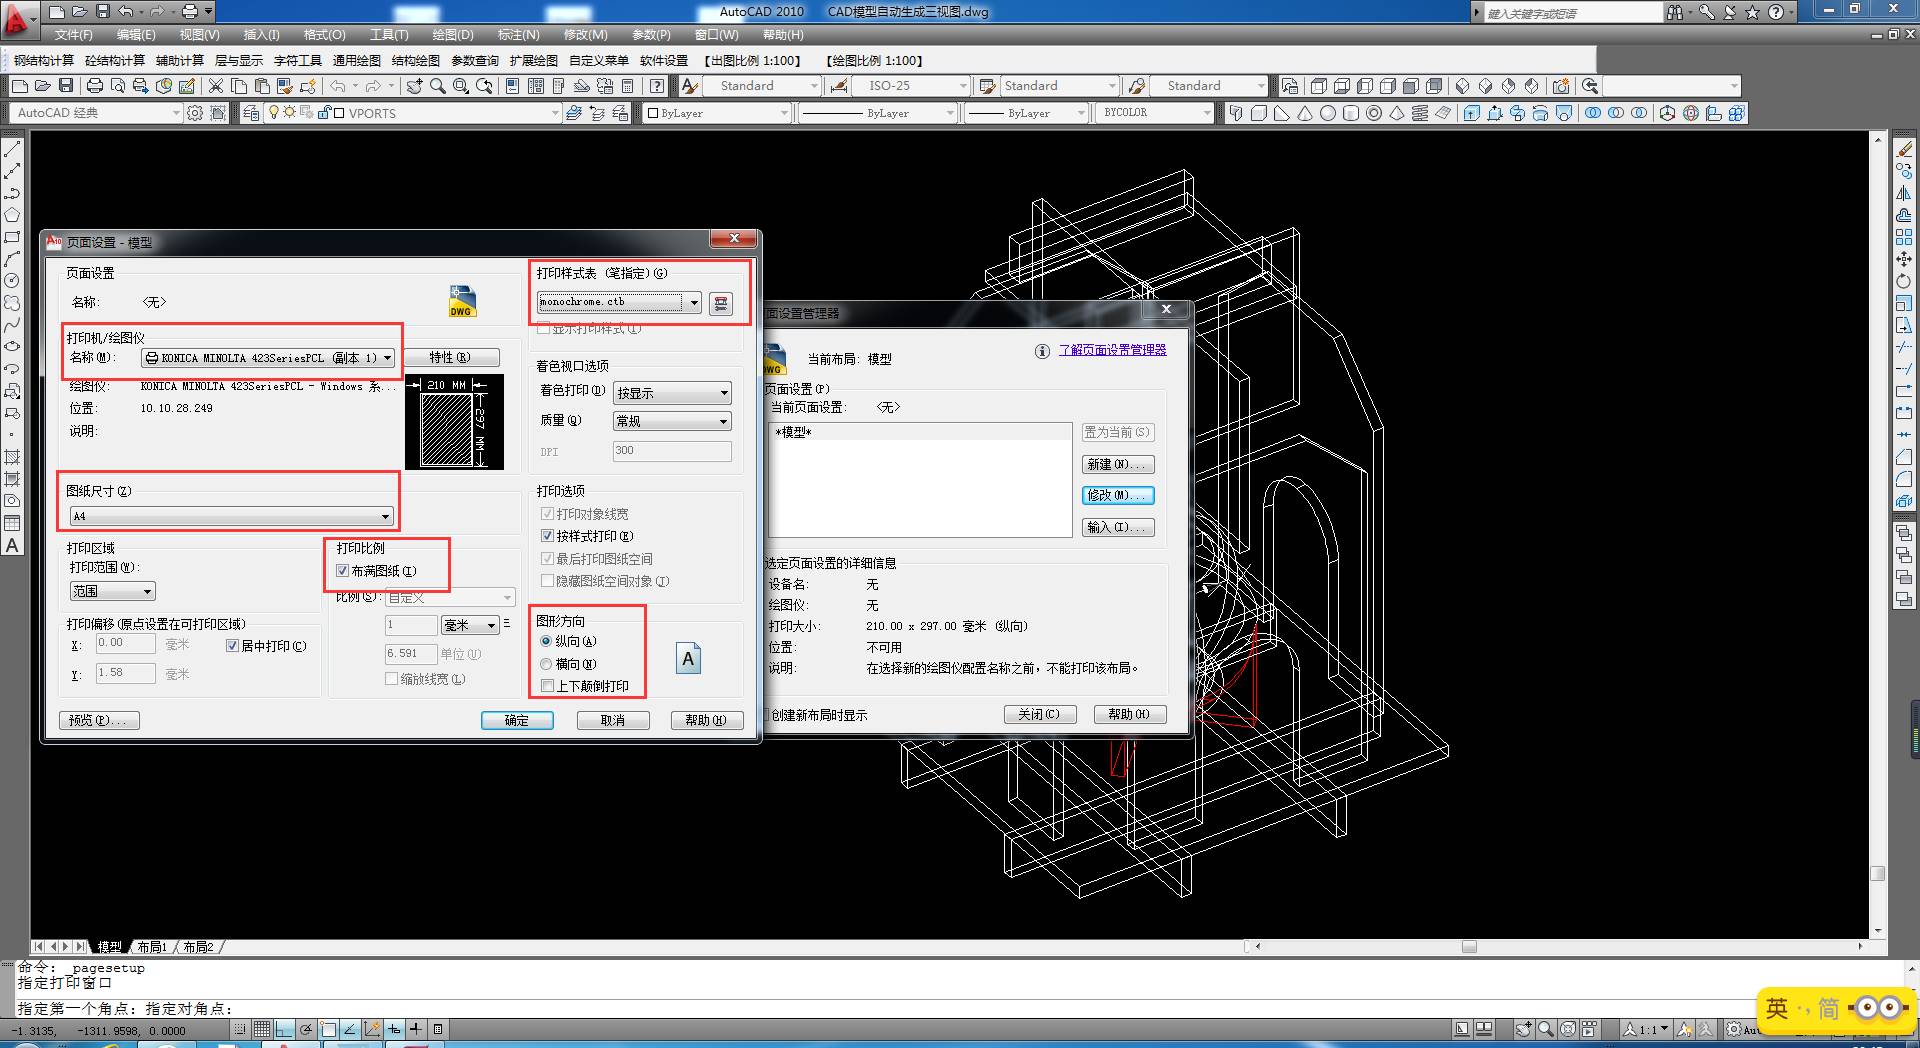This screenshot has width=1920, height=1048.
Task: Click the Union solid editing icon
Action: click(1593, 113)
